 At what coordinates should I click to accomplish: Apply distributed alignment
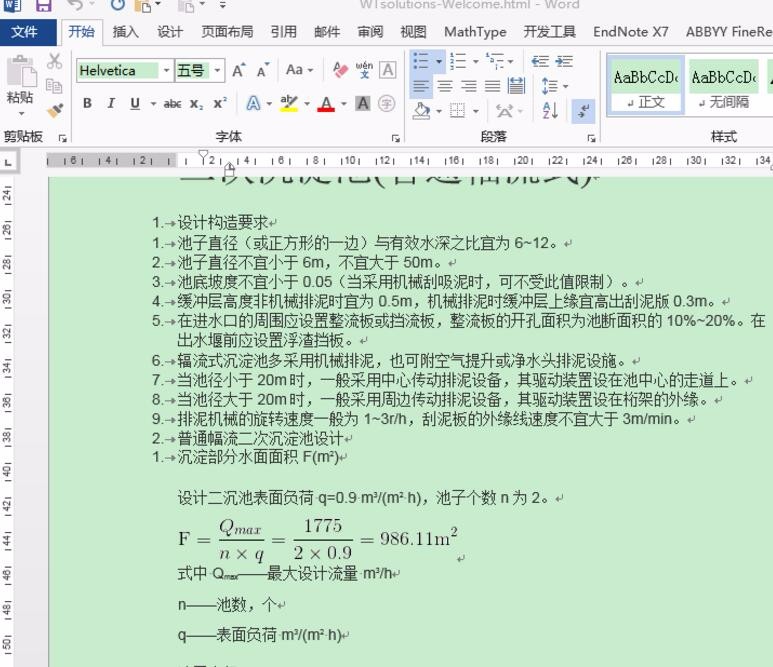[x=516, y=86]
